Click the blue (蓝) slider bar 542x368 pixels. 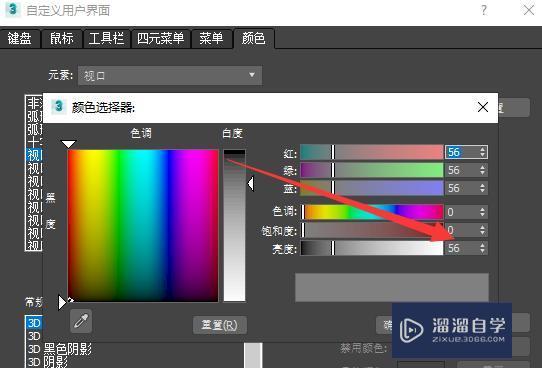(372, 188)
